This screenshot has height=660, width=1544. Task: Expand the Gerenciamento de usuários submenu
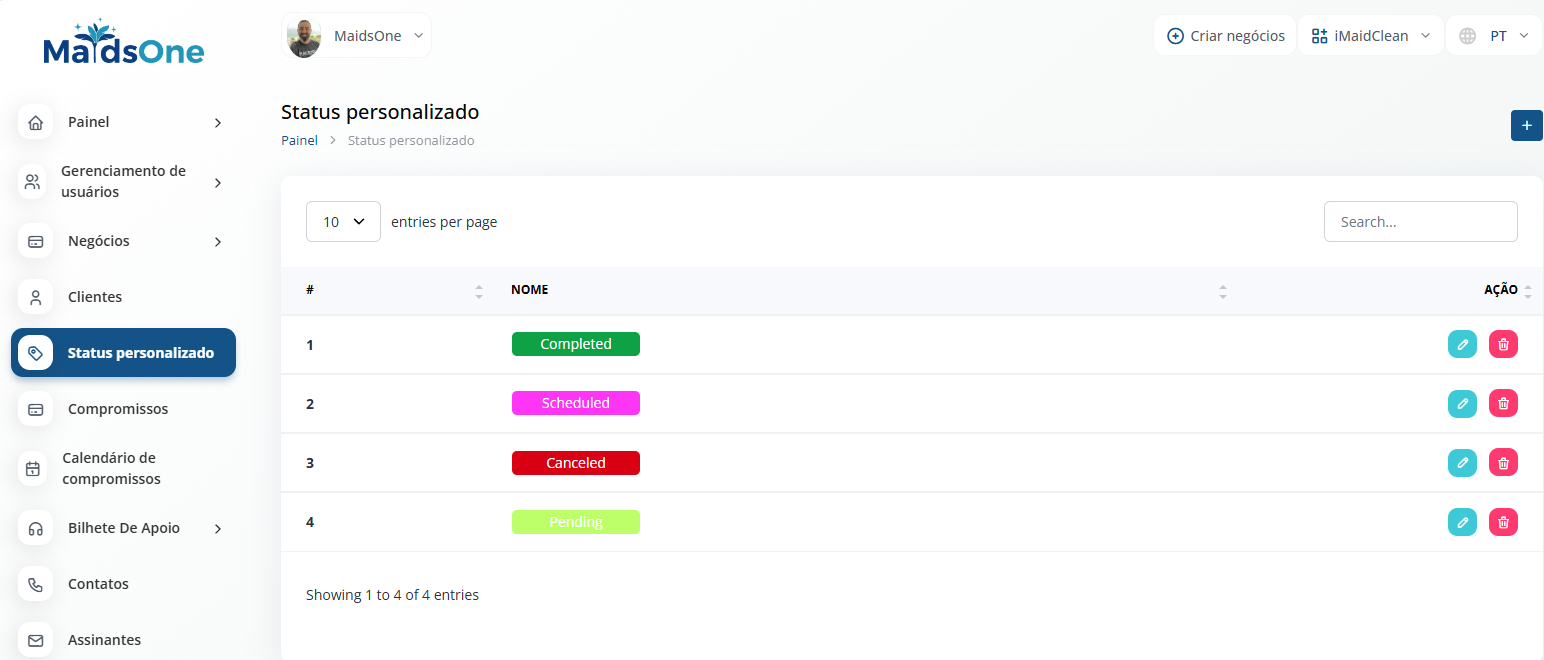tap(218, 182)
